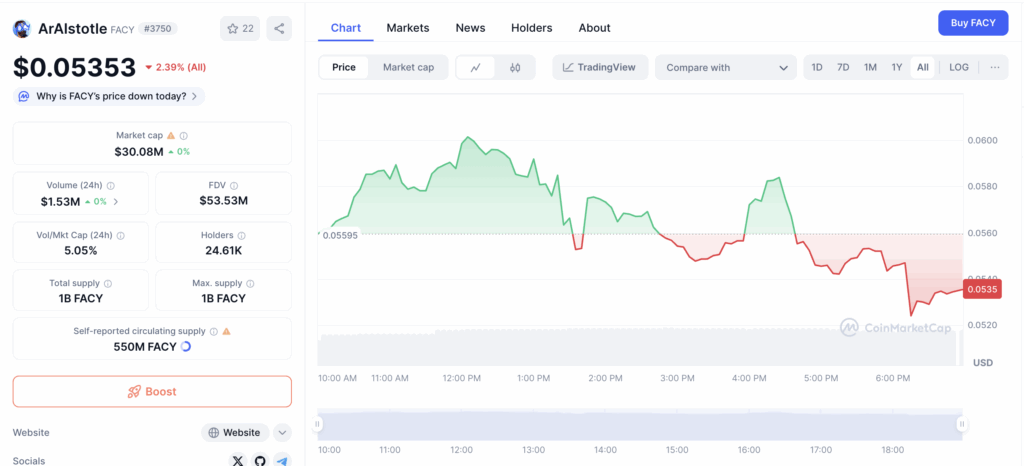Open the Telegram social icon
The height and width of the screenshot is (466, 1024).
coord(282,460)
